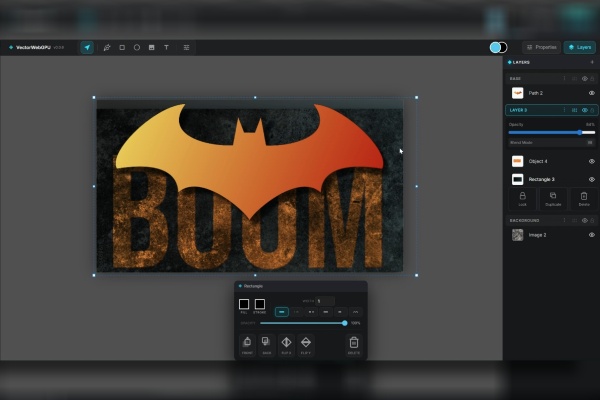Open the Fill color swatch

pos(244,304)
